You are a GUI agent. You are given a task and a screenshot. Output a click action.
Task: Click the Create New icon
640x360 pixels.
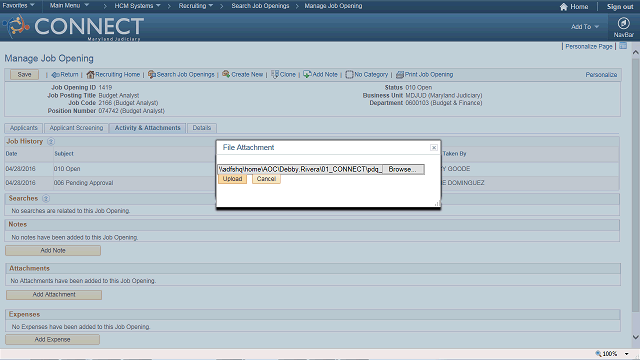point(226,74)
